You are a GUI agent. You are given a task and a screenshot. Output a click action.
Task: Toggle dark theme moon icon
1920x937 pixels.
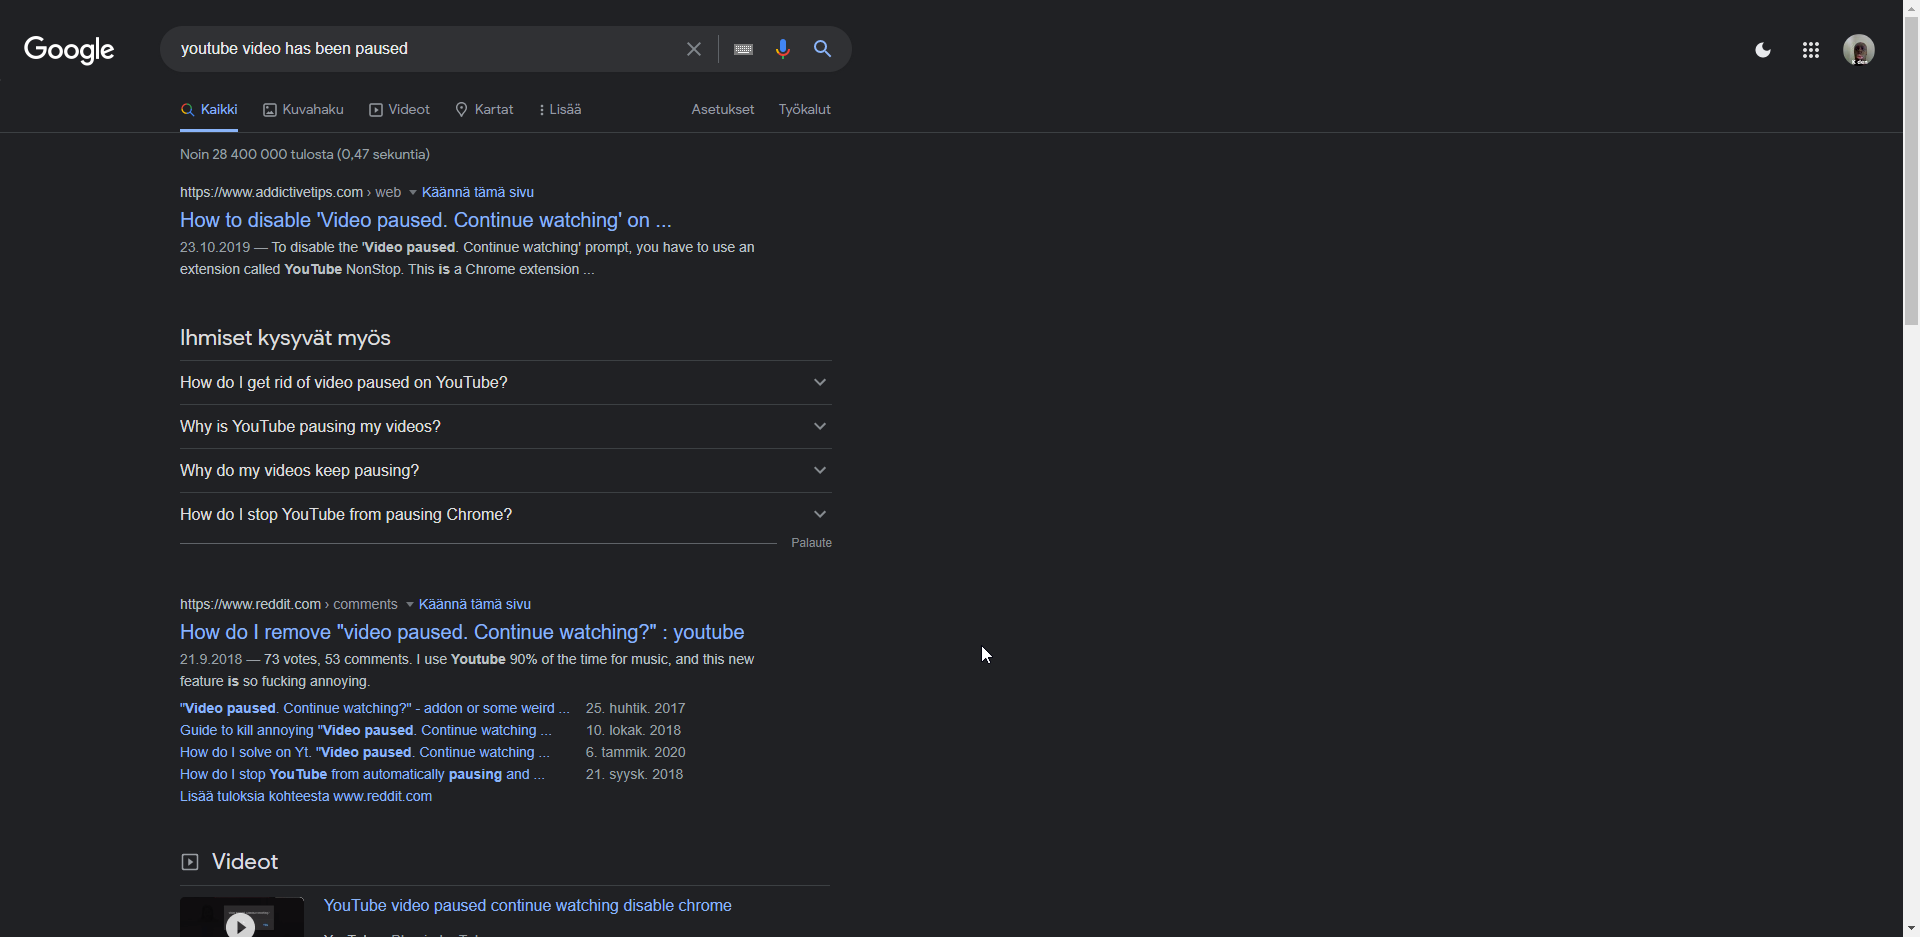click(x=1763, y=50)
